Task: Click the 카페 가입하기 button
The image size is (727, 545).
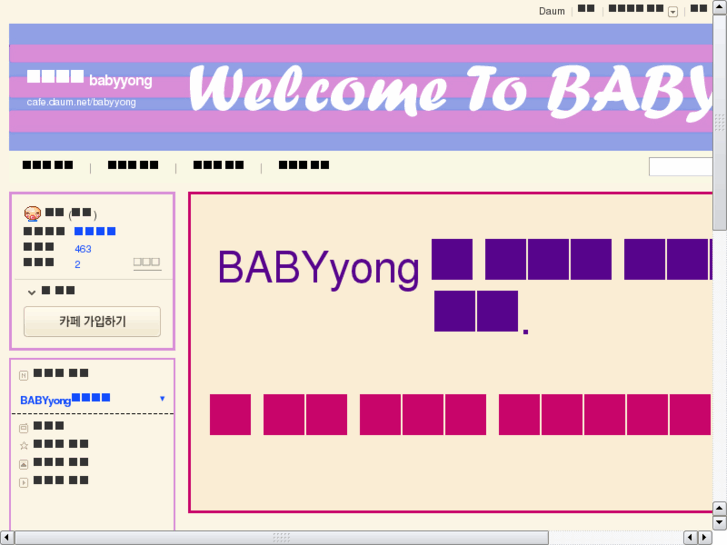Action: 92,321
